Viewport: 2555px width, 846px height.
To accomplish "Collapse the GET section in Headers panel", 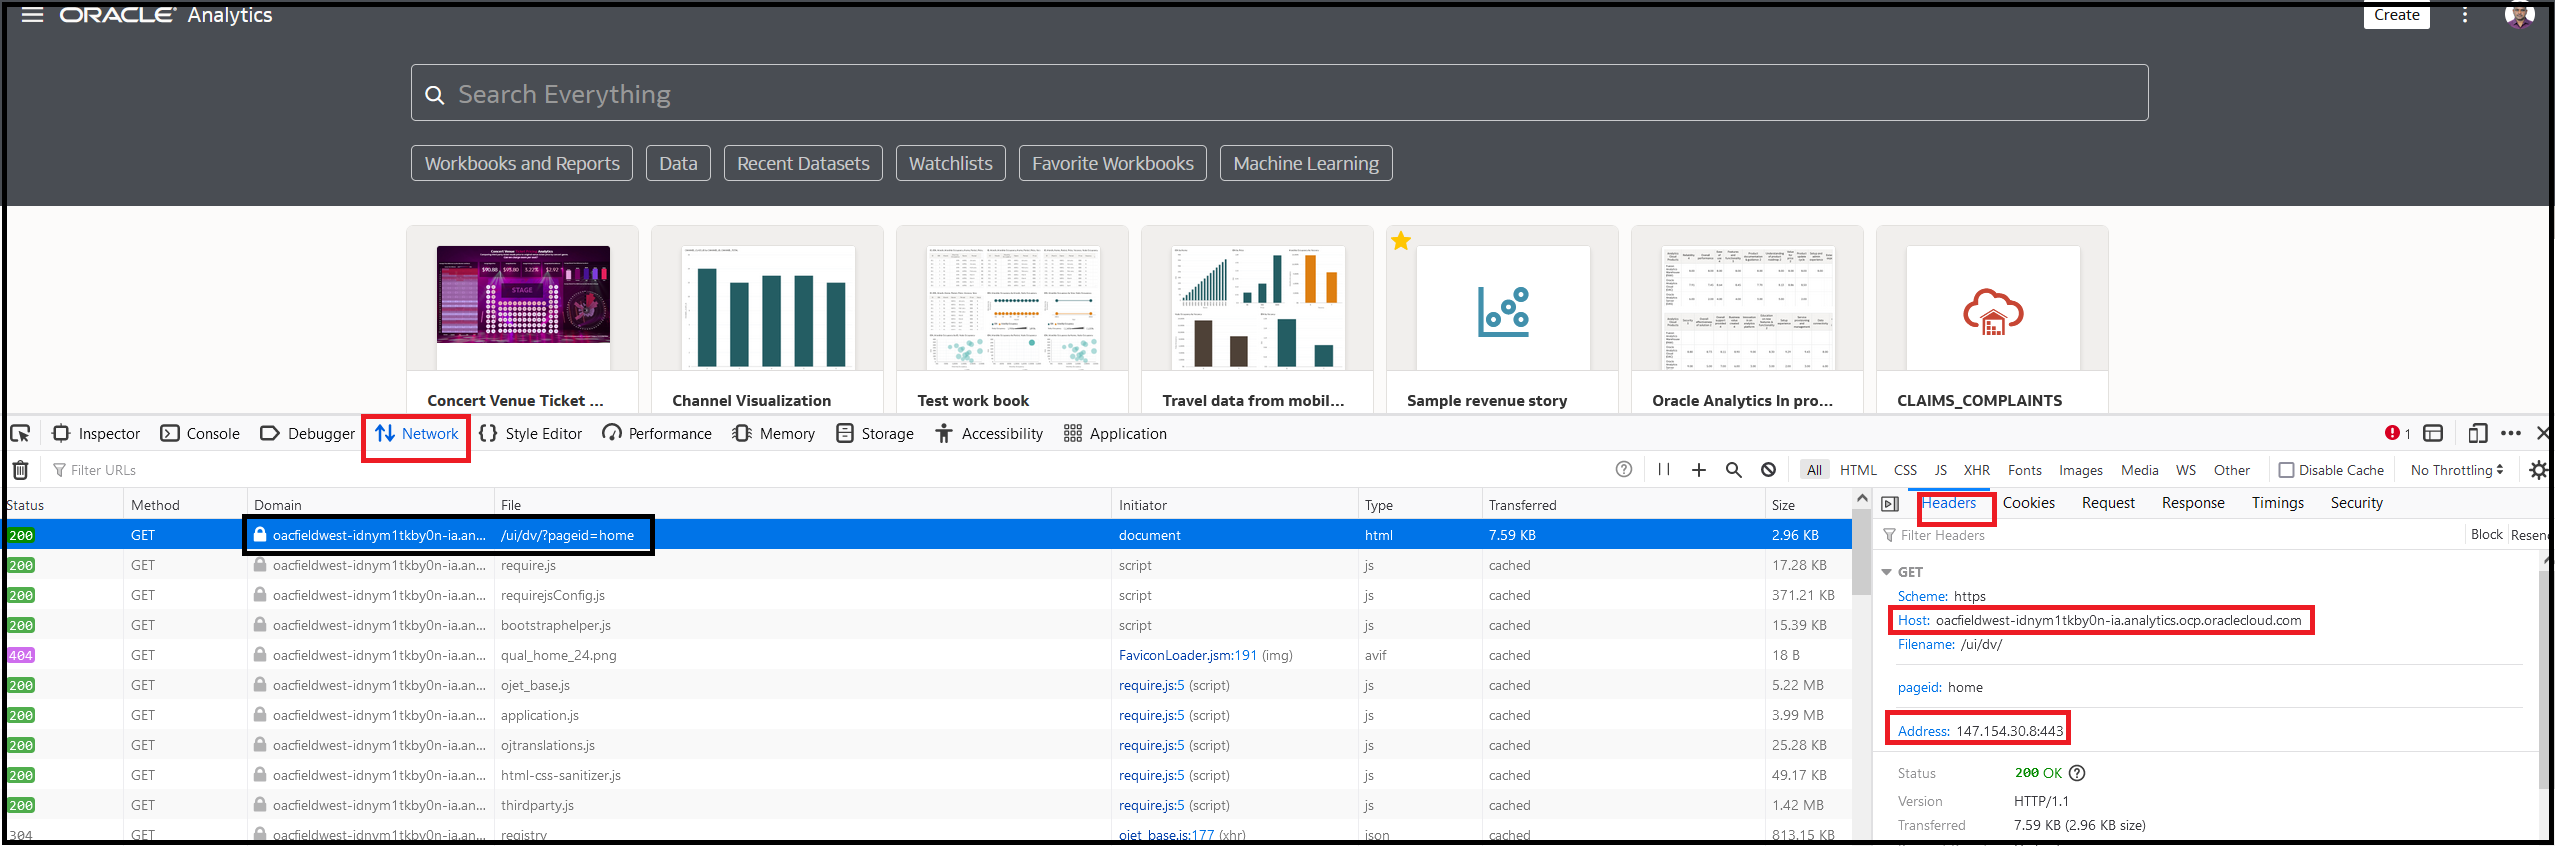I will point(1887,572).
